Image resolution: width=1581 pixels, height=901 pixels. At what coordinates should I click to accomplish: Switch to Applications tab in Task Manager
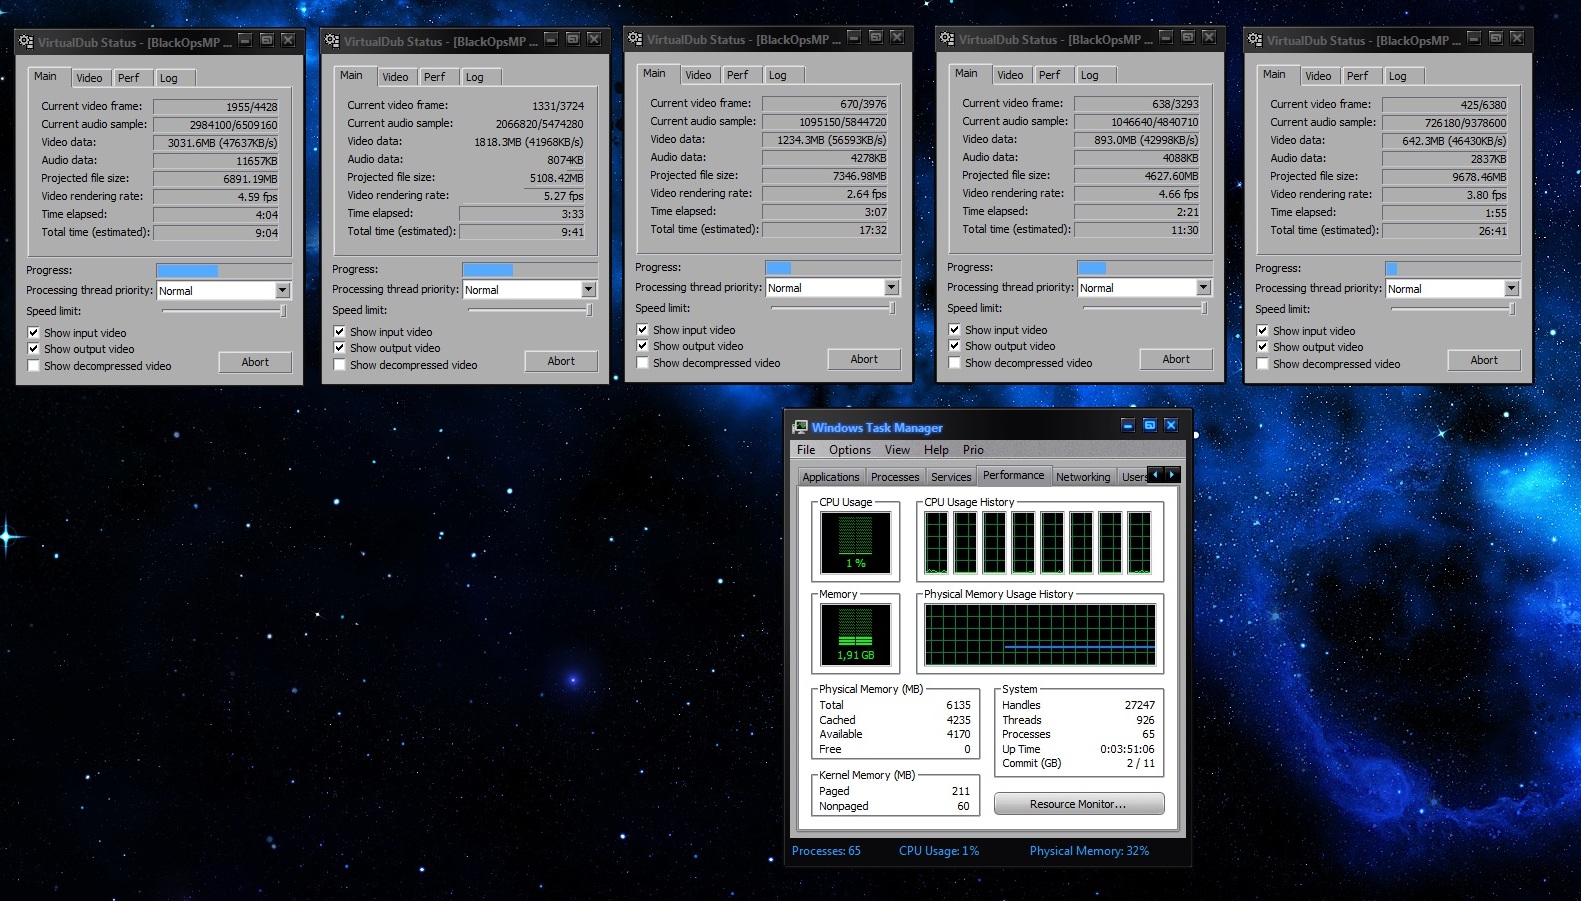[x=831, y=477]
